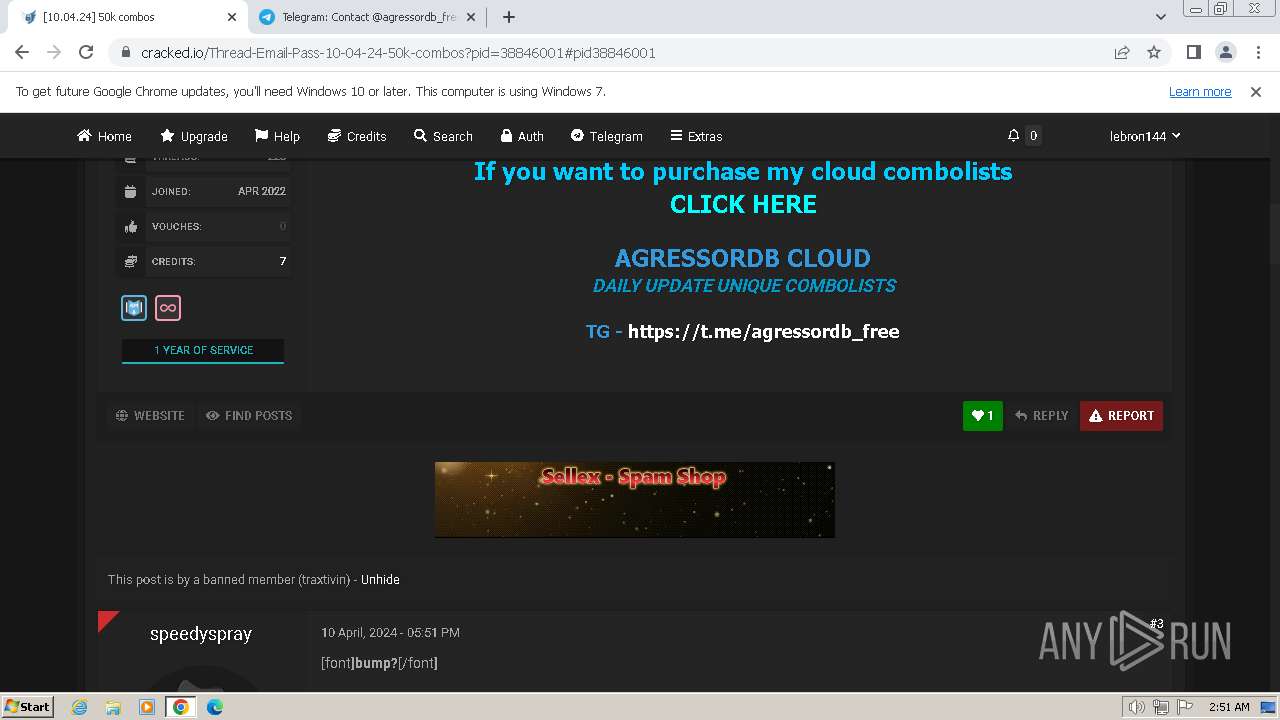Like the post with green heart button
This screenshot has height=720, width=1280.
point(982,416)
